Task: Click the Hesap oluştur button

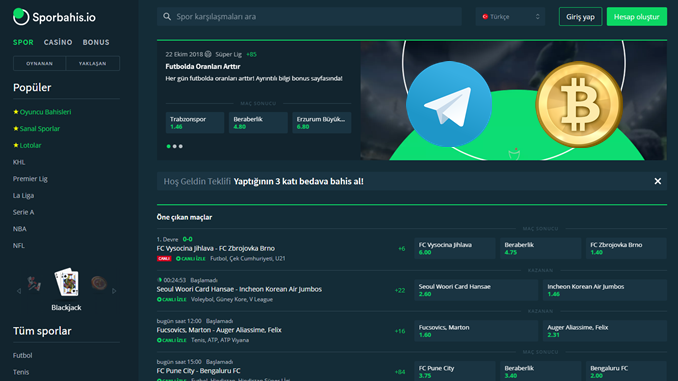Action: pos(636,16)
